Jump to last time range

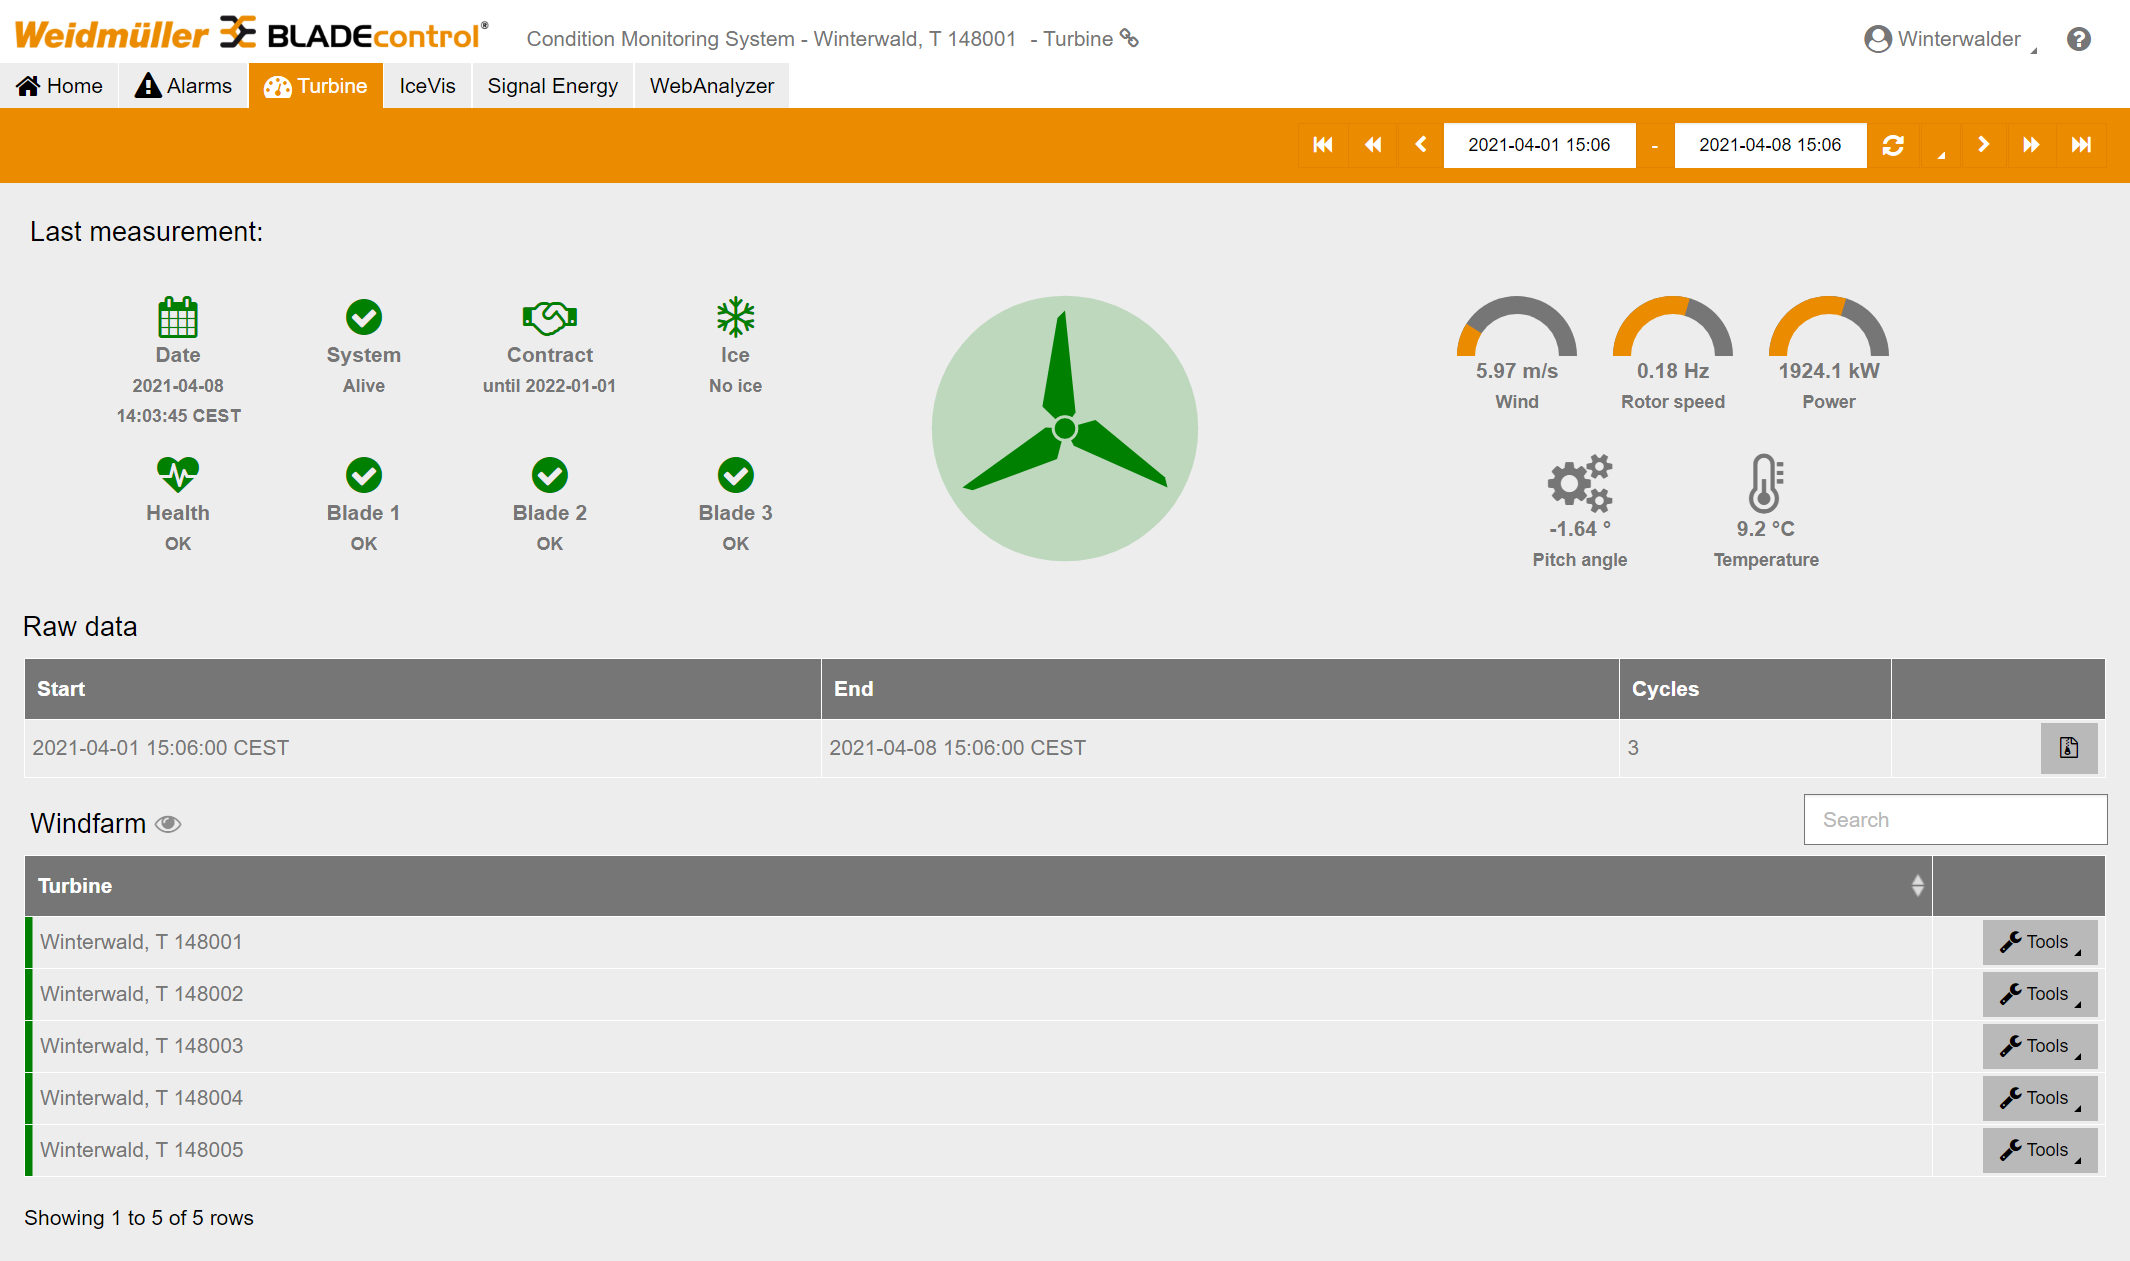click(x=2081, y=145)
